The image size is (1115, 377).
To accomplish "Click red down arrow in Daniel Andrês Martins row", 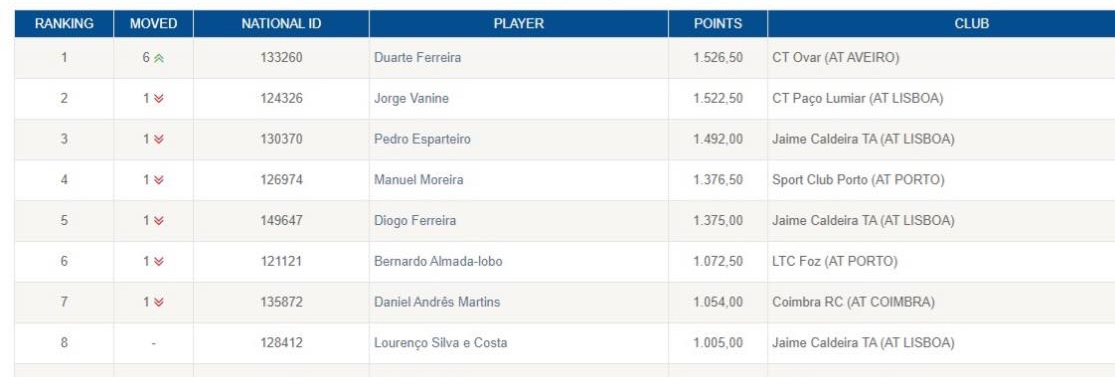I will (159, 302).
